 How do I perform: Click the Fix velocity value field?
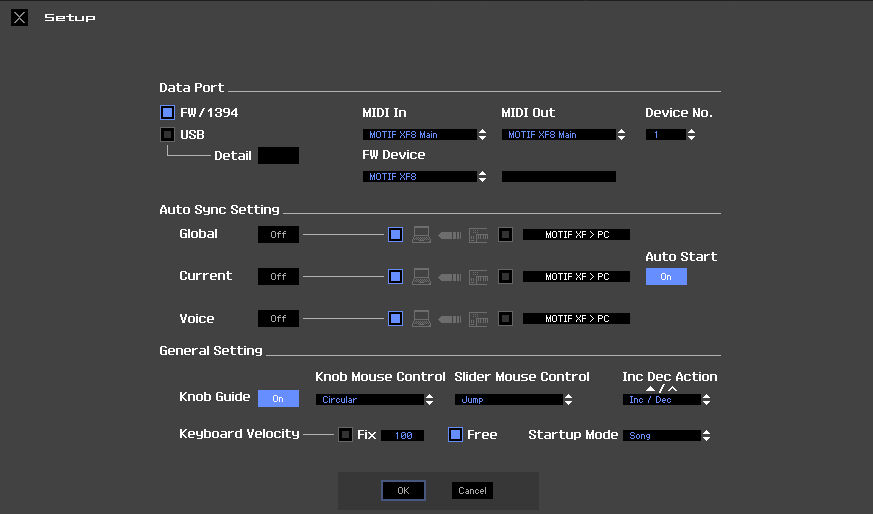pos(402,436)
